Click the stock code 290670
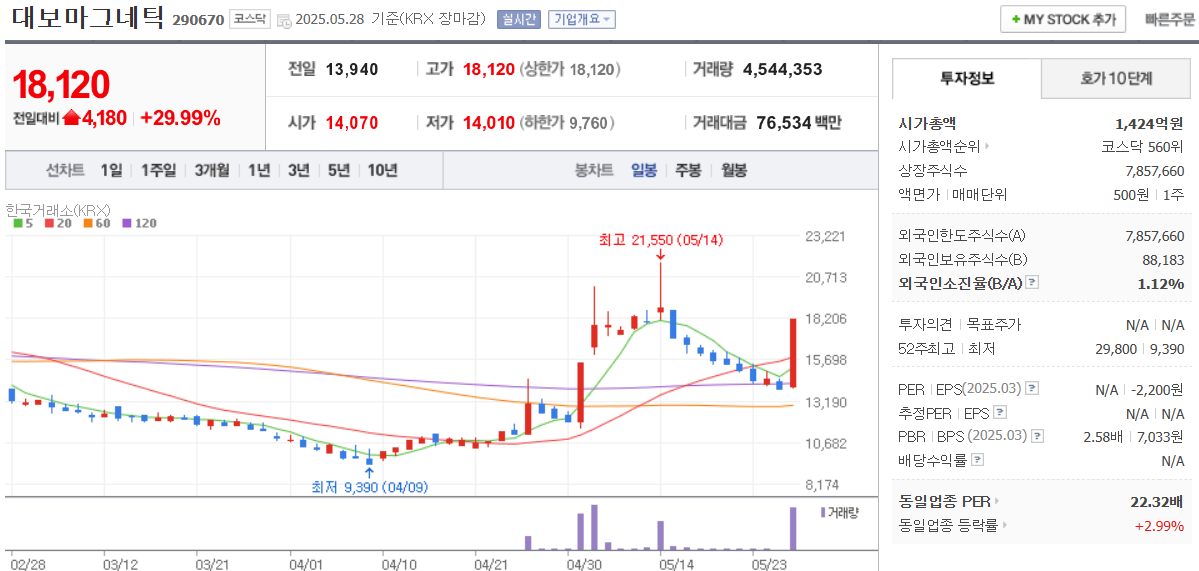The height and width of the screenshot is (571, 1199). [x=198, y=20]
